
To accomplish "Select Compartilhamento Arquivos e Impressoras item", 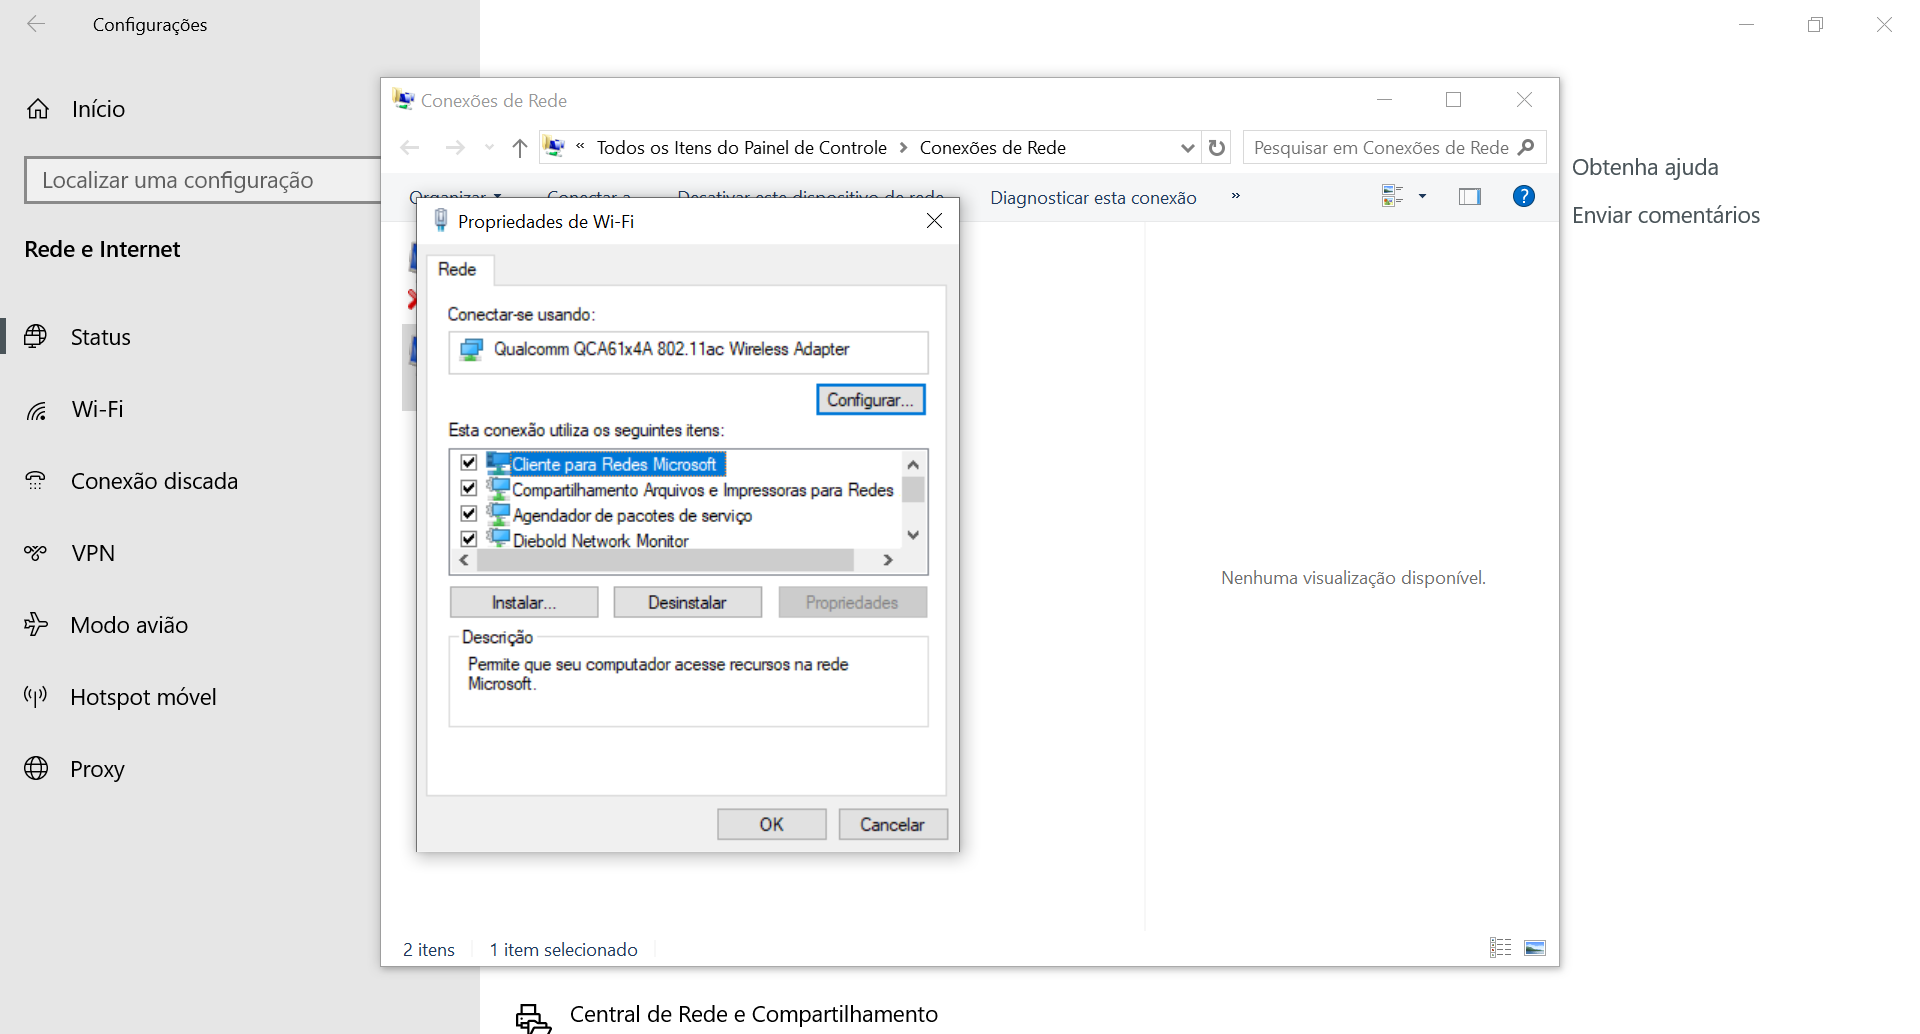I will (702, 490).
